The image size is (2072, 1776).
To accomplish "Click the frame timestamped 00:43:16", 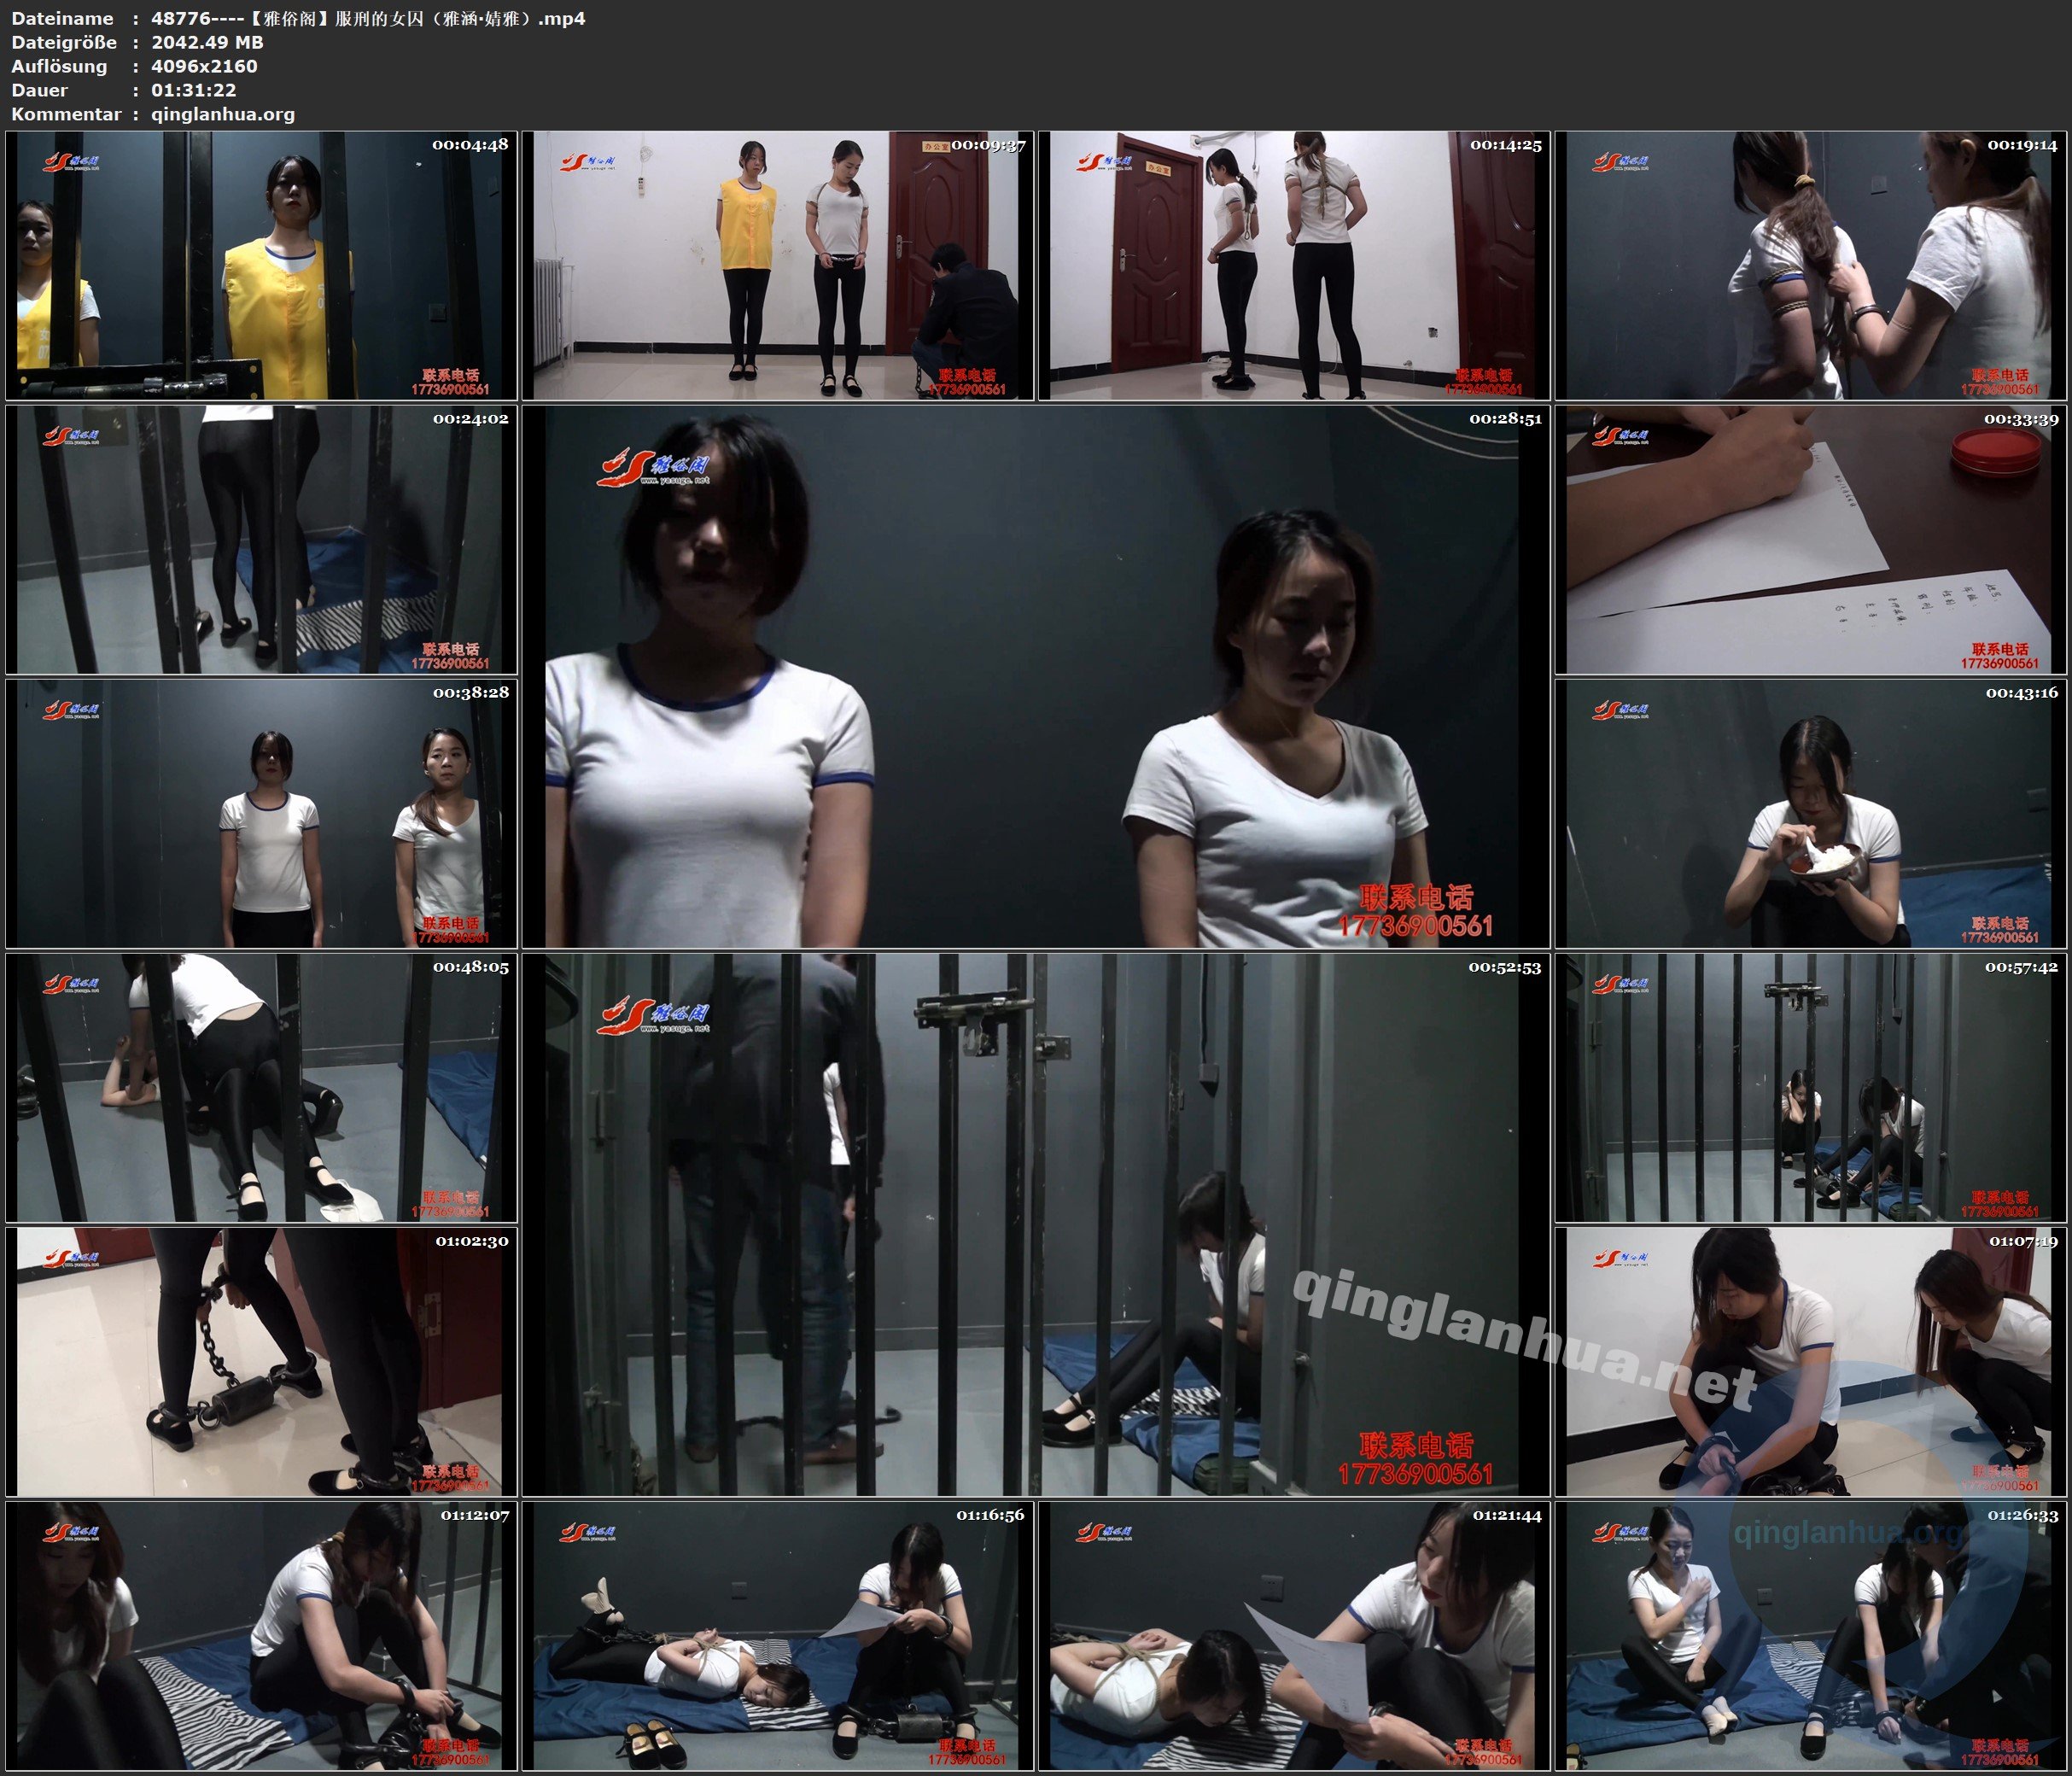I will tap(1811, 814).
